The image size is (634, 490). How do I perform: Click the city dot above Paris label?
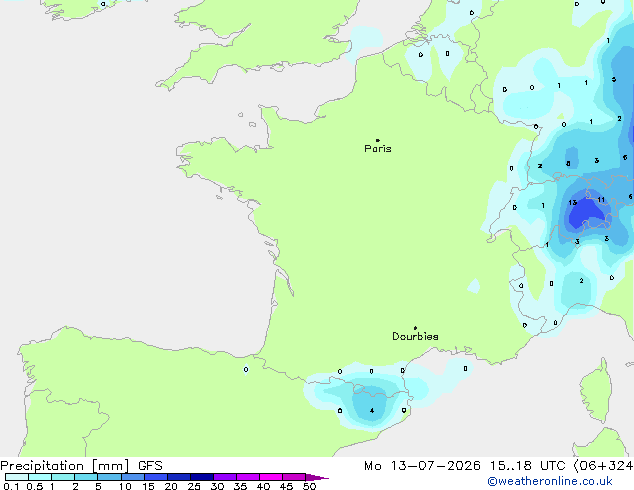coord(378,140)
